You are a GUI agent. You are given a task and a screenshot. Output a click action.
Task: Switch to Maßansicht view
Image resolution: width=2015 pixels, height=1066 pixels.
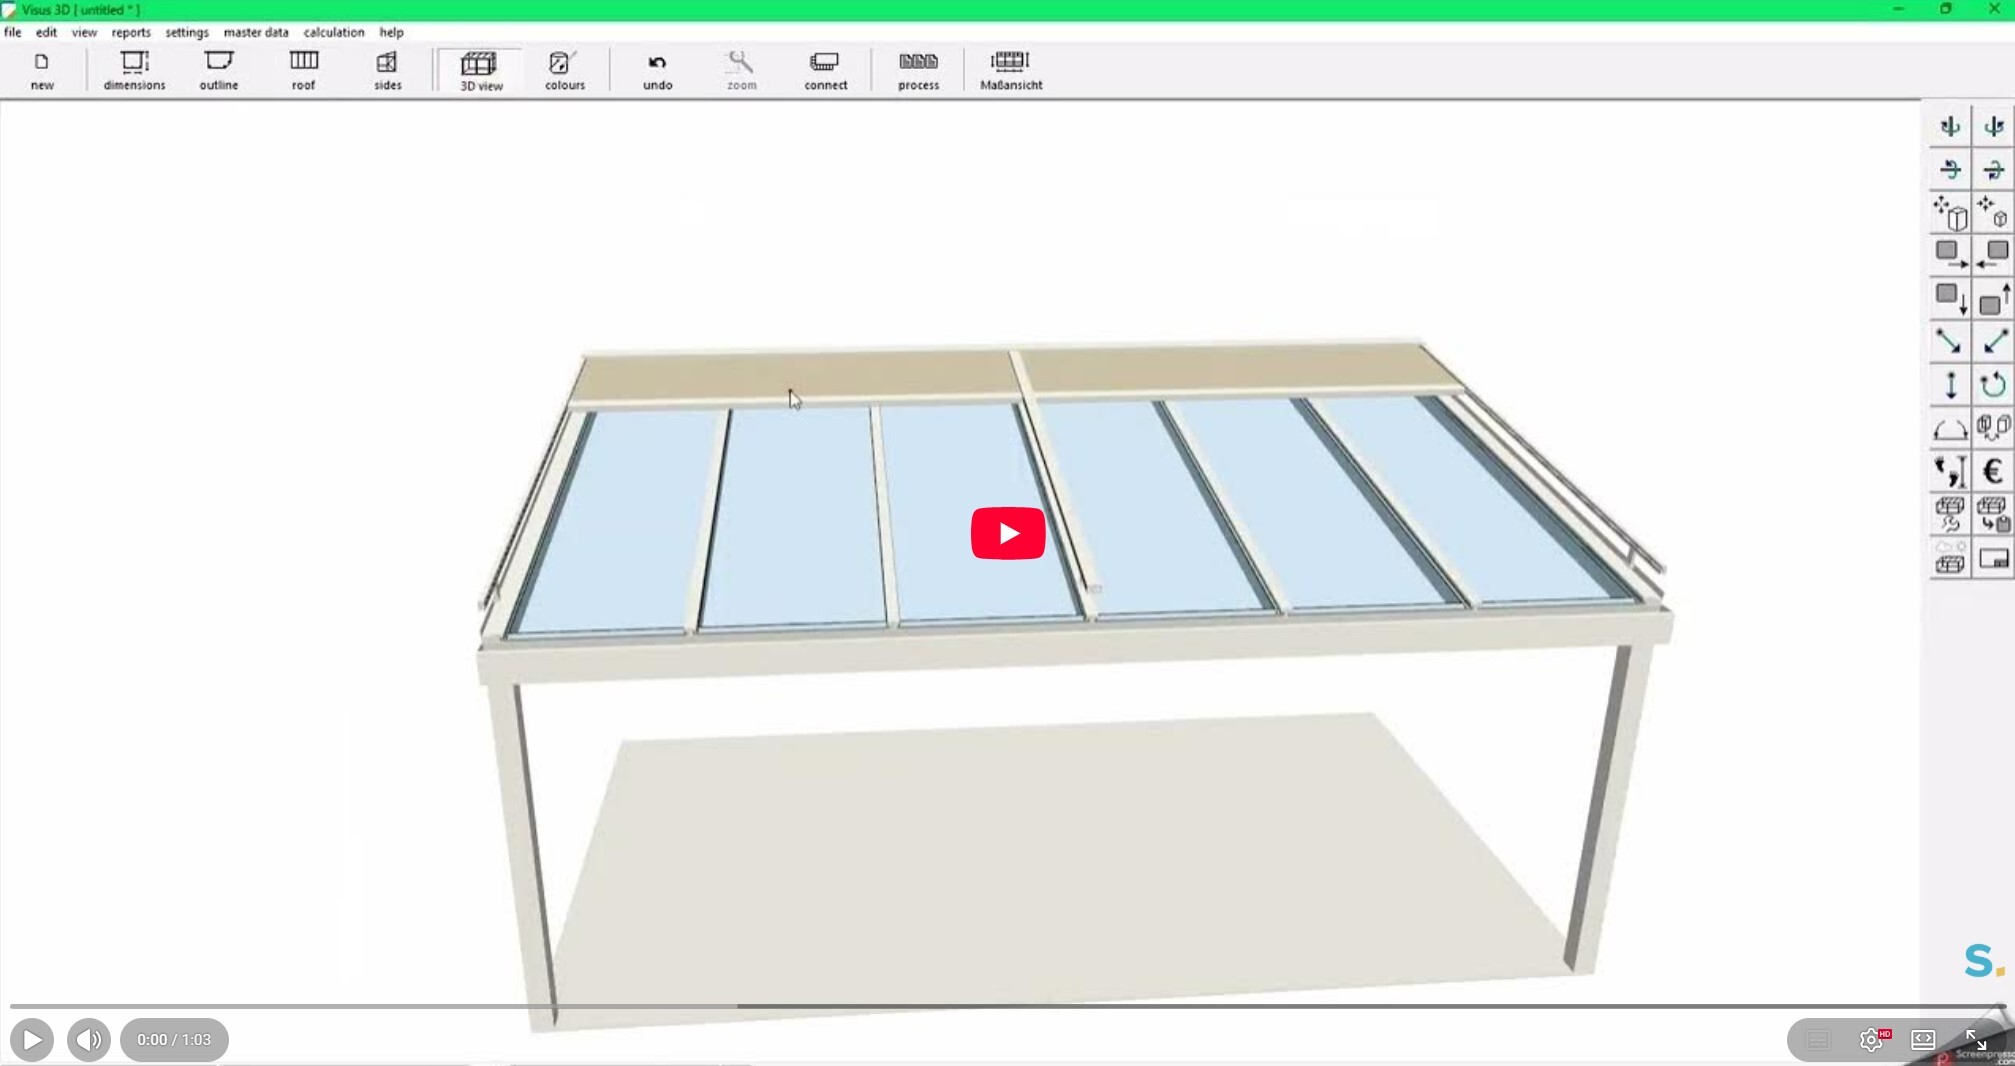pos(1010,71)
